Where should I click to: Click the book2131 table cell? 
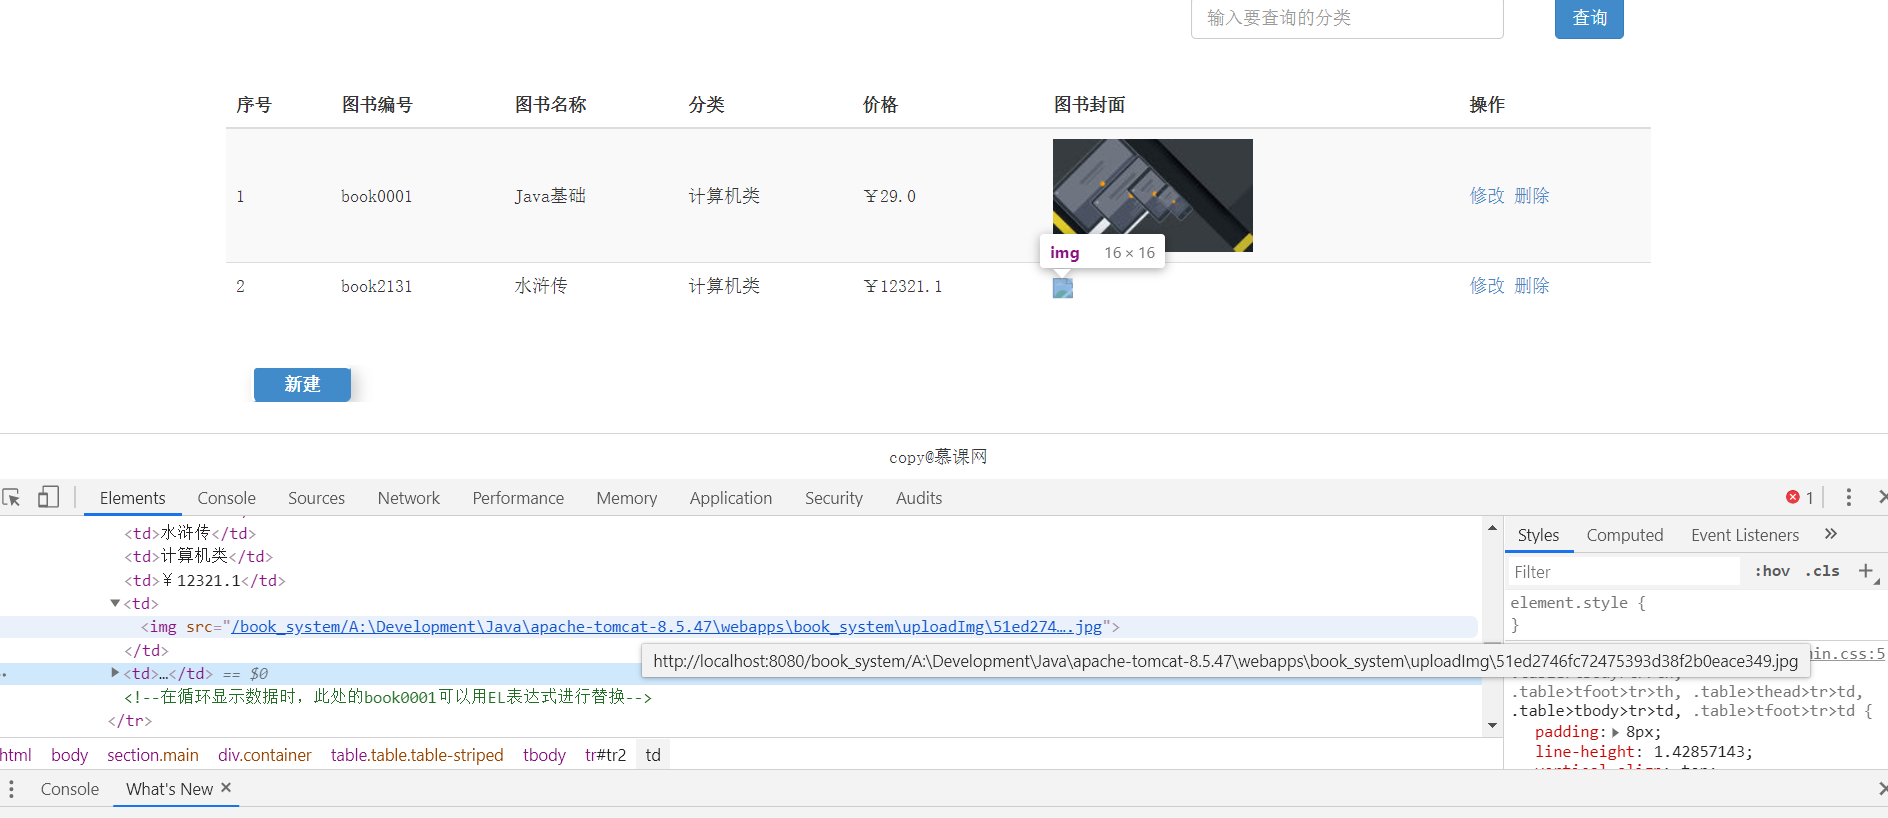[x=376, y=286]
